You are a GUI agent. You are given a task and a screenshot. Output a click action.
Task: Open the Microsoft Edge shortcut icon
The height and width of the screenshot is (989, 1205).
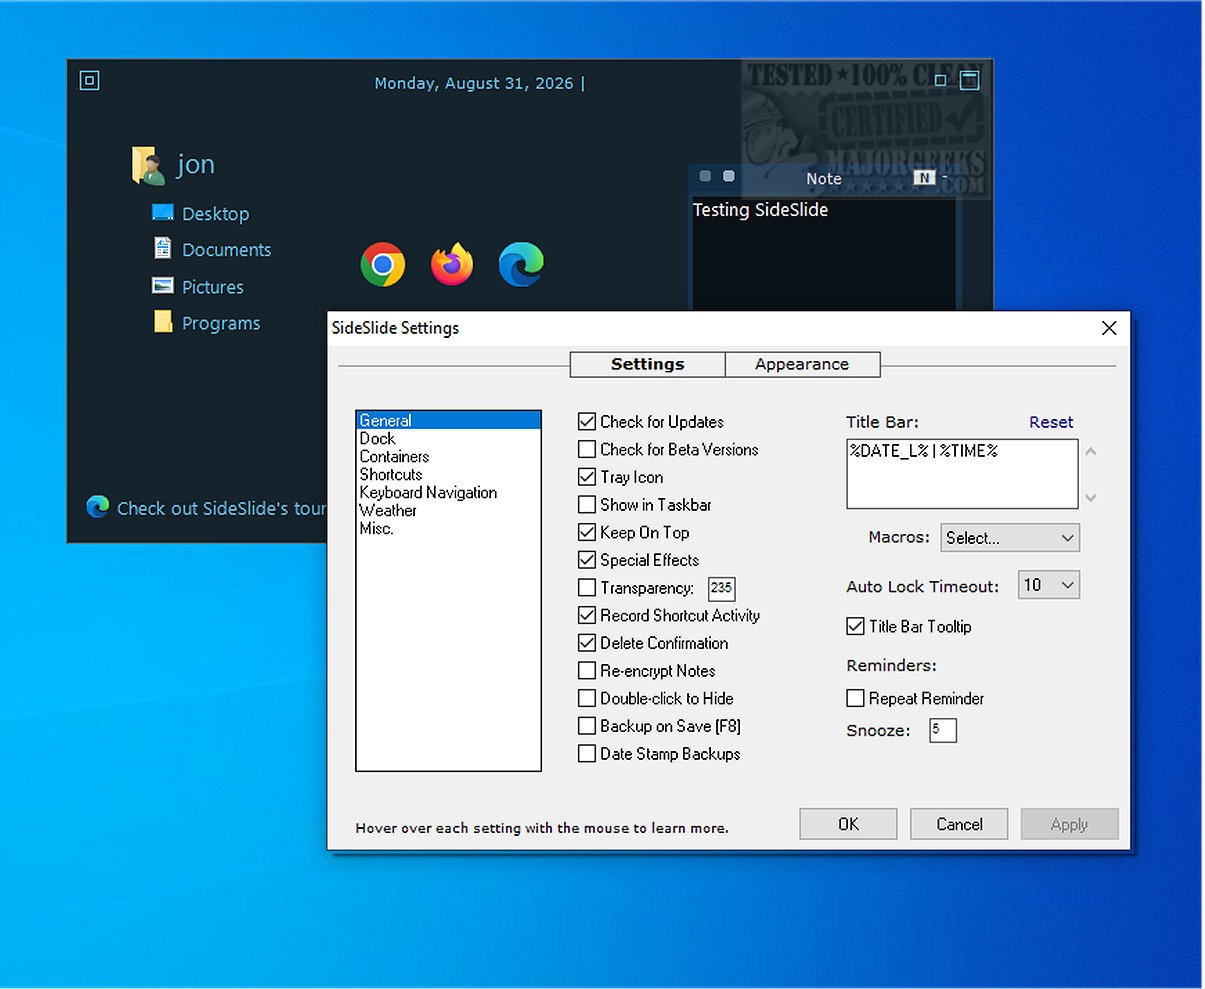521,264
